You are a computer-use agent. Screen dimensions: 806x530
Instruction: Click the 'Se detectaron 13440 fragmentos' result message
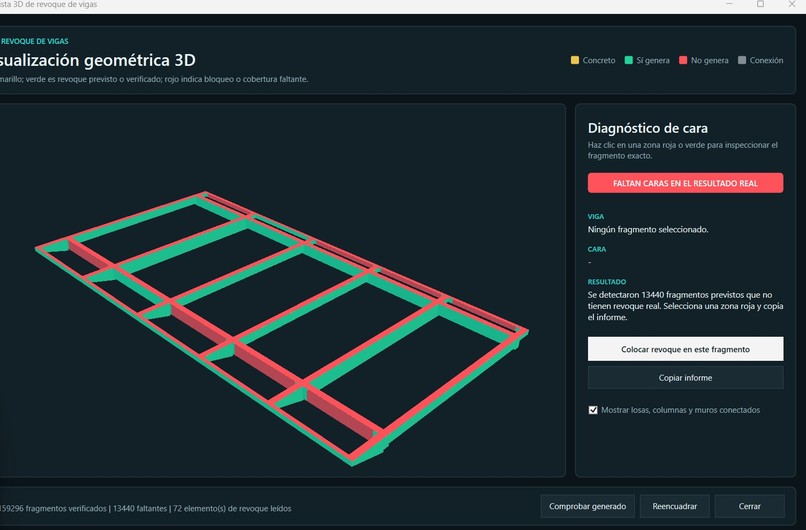(685, 306)
